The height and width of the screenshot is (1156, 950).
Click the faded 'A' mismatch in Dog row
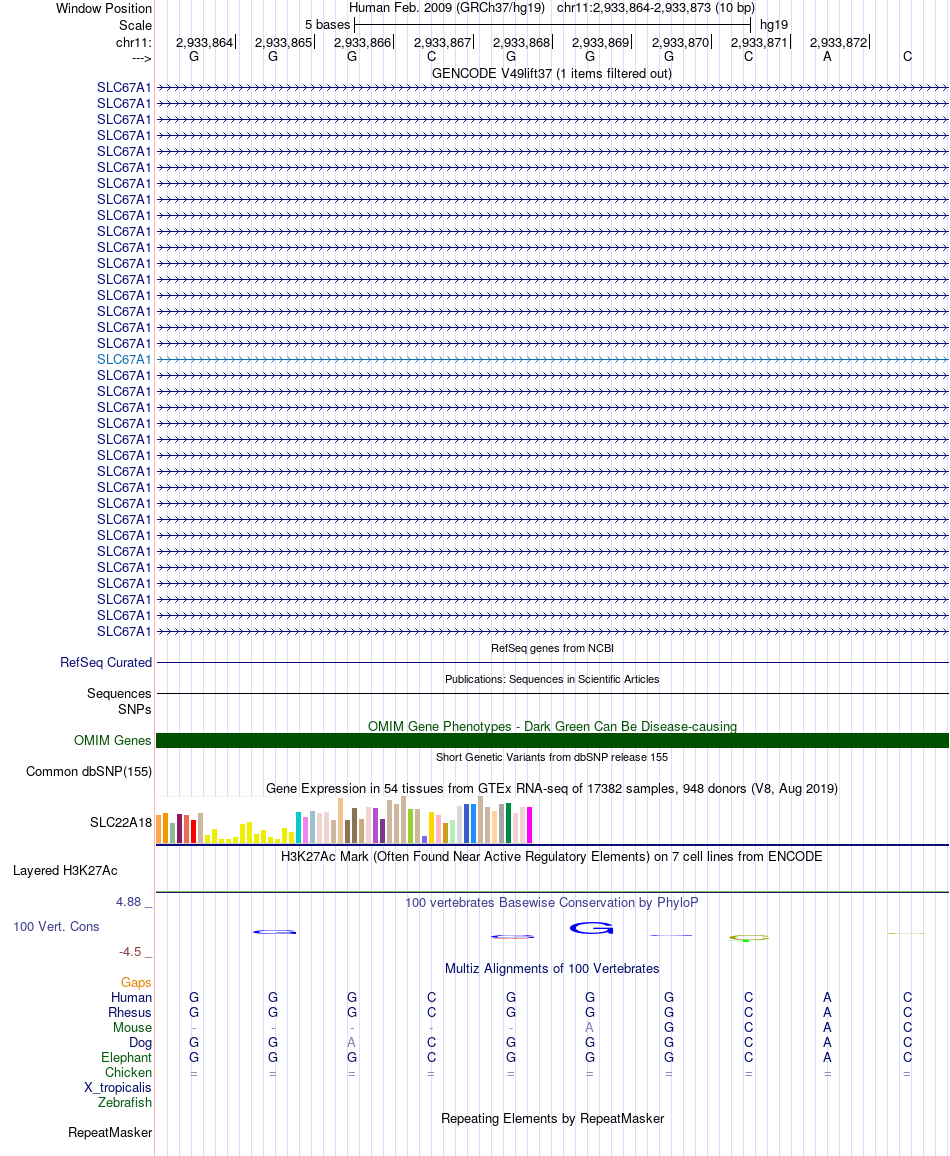(352, 1042)
